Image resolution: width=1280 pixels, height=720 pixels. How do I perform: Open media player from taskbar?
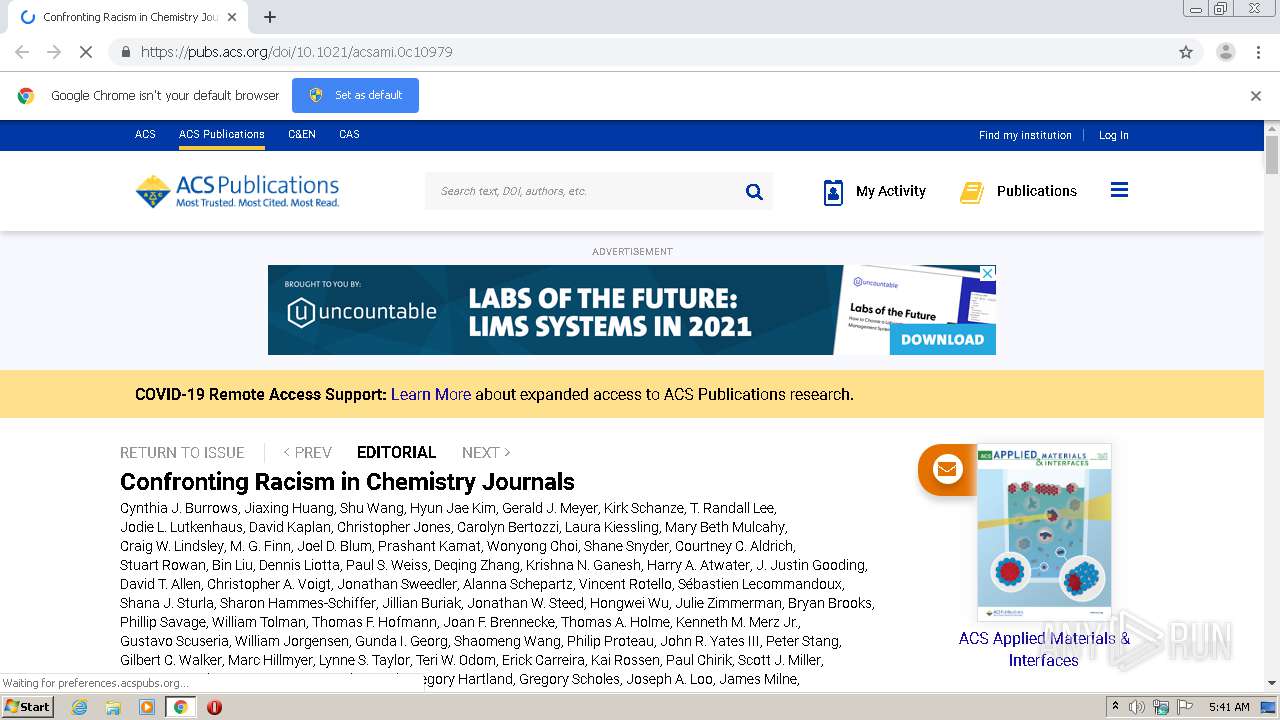147,707
